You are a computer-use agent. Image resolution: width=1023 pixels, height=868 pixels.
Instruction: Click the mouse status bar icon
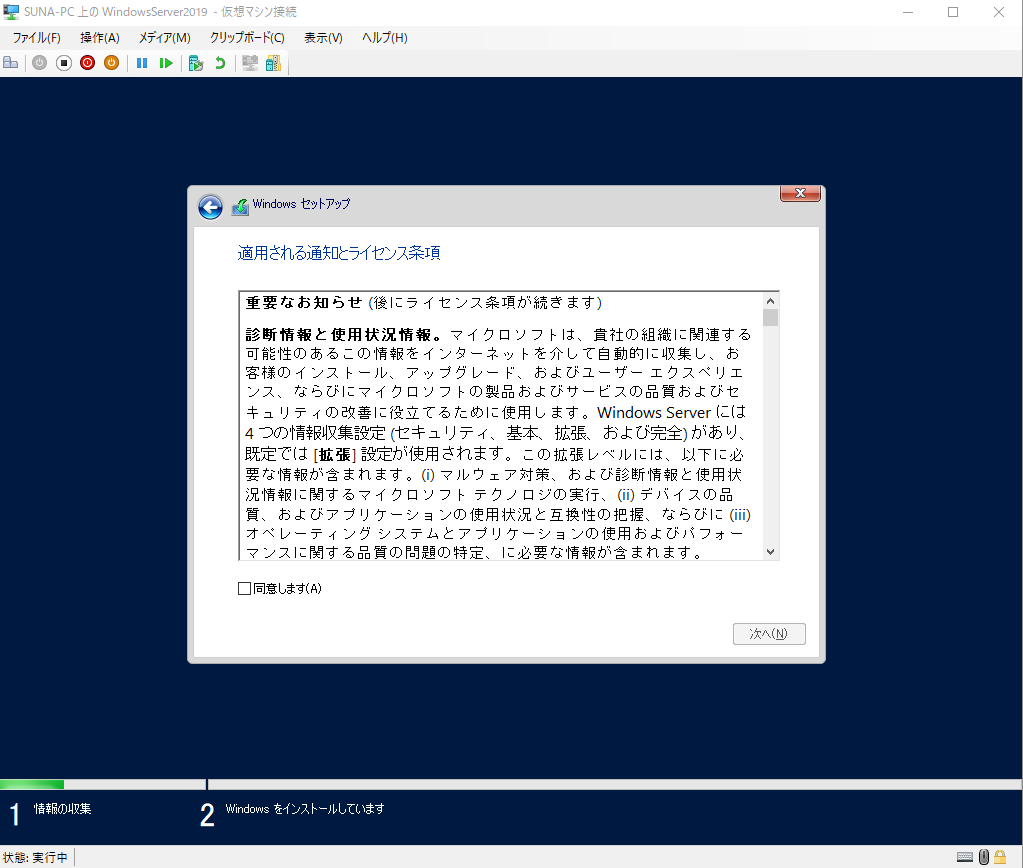(984, 857)
